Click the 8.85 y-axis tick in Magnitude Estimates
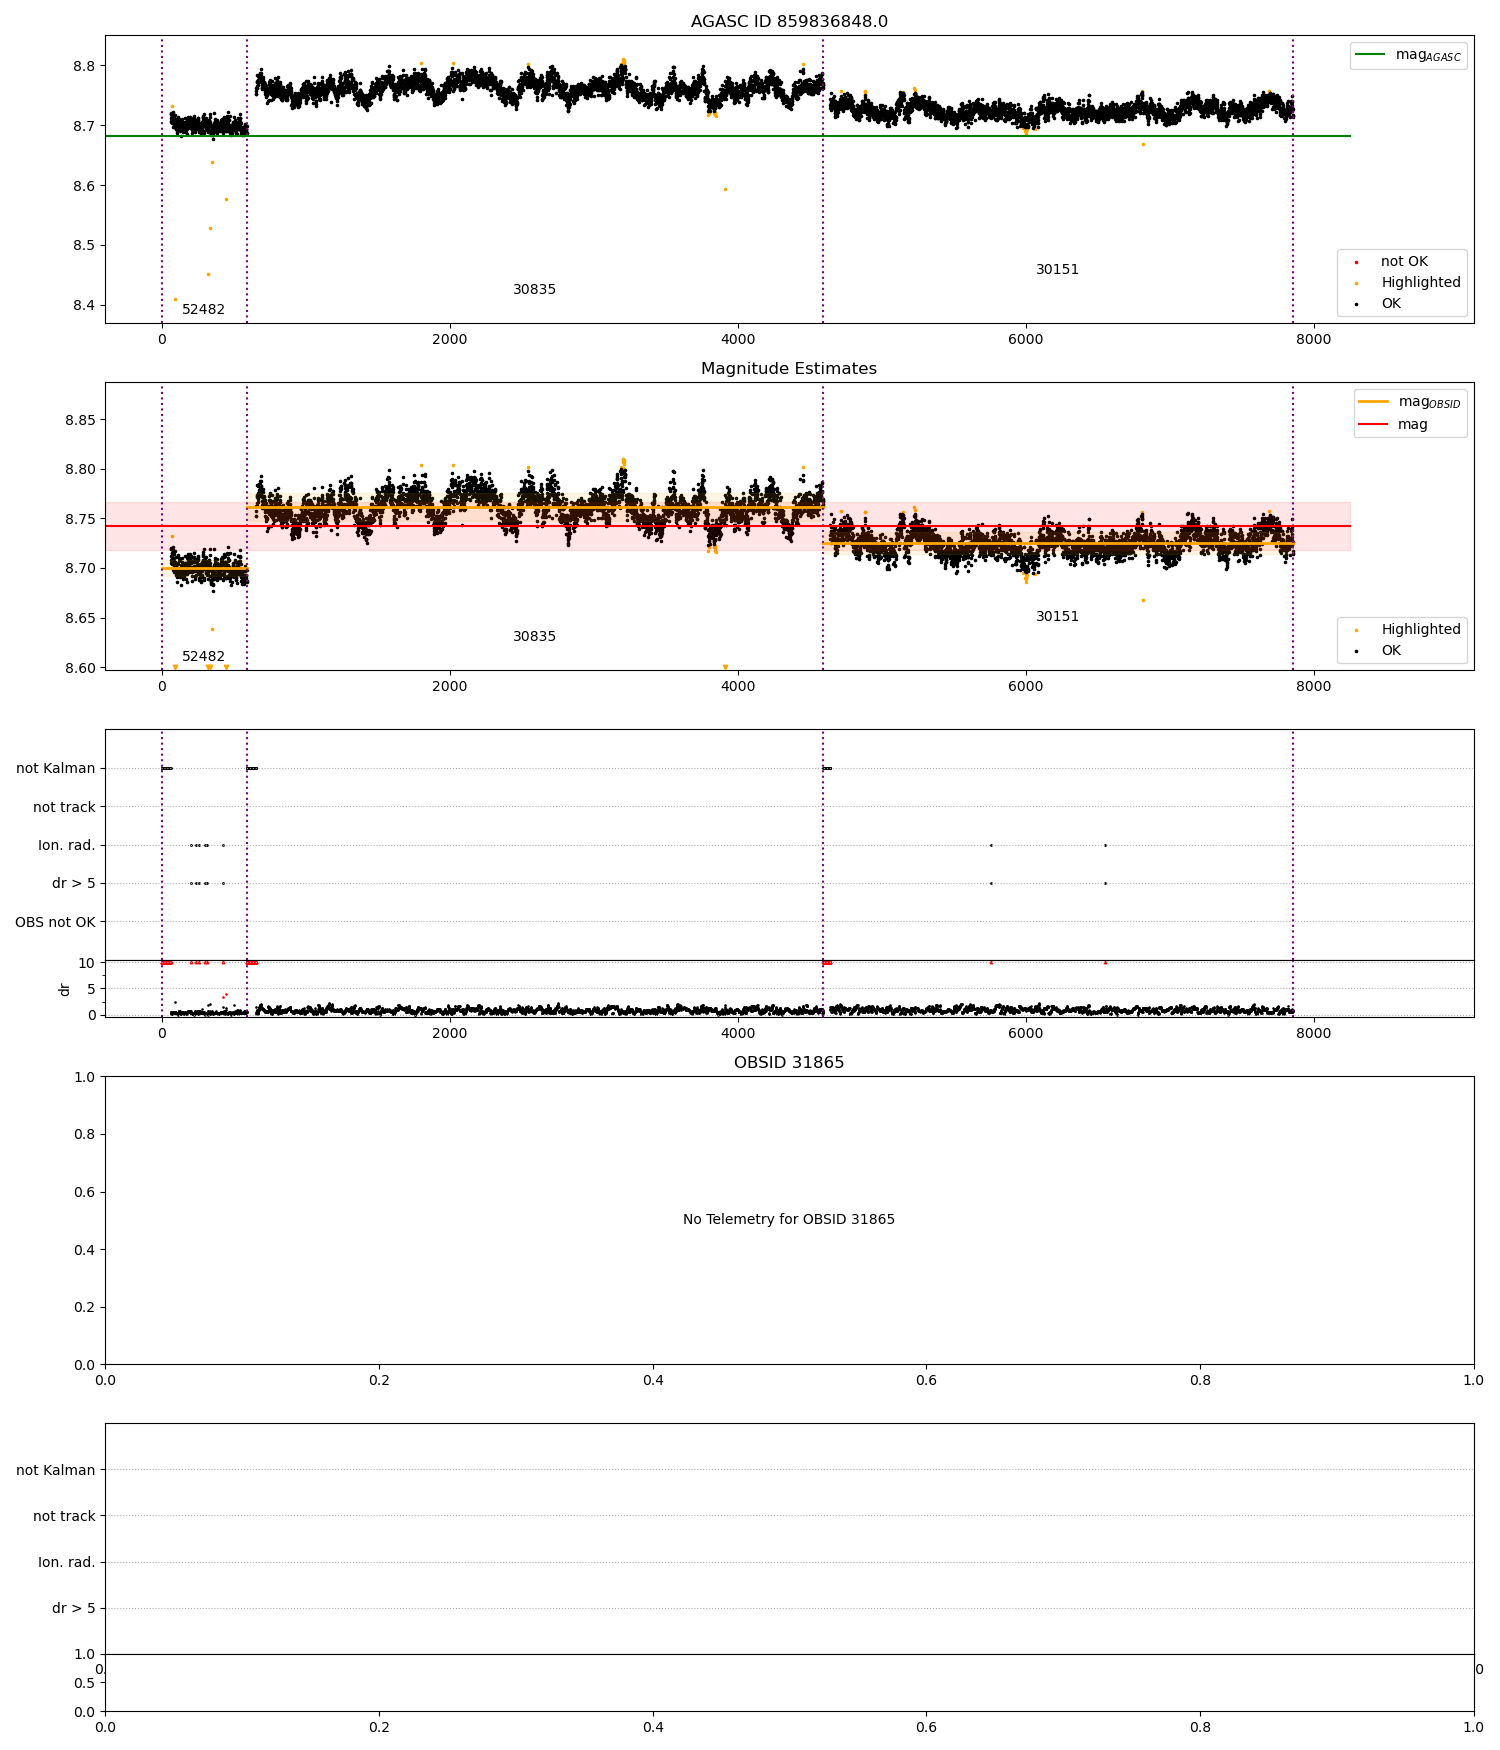 (x=80, y=420)
